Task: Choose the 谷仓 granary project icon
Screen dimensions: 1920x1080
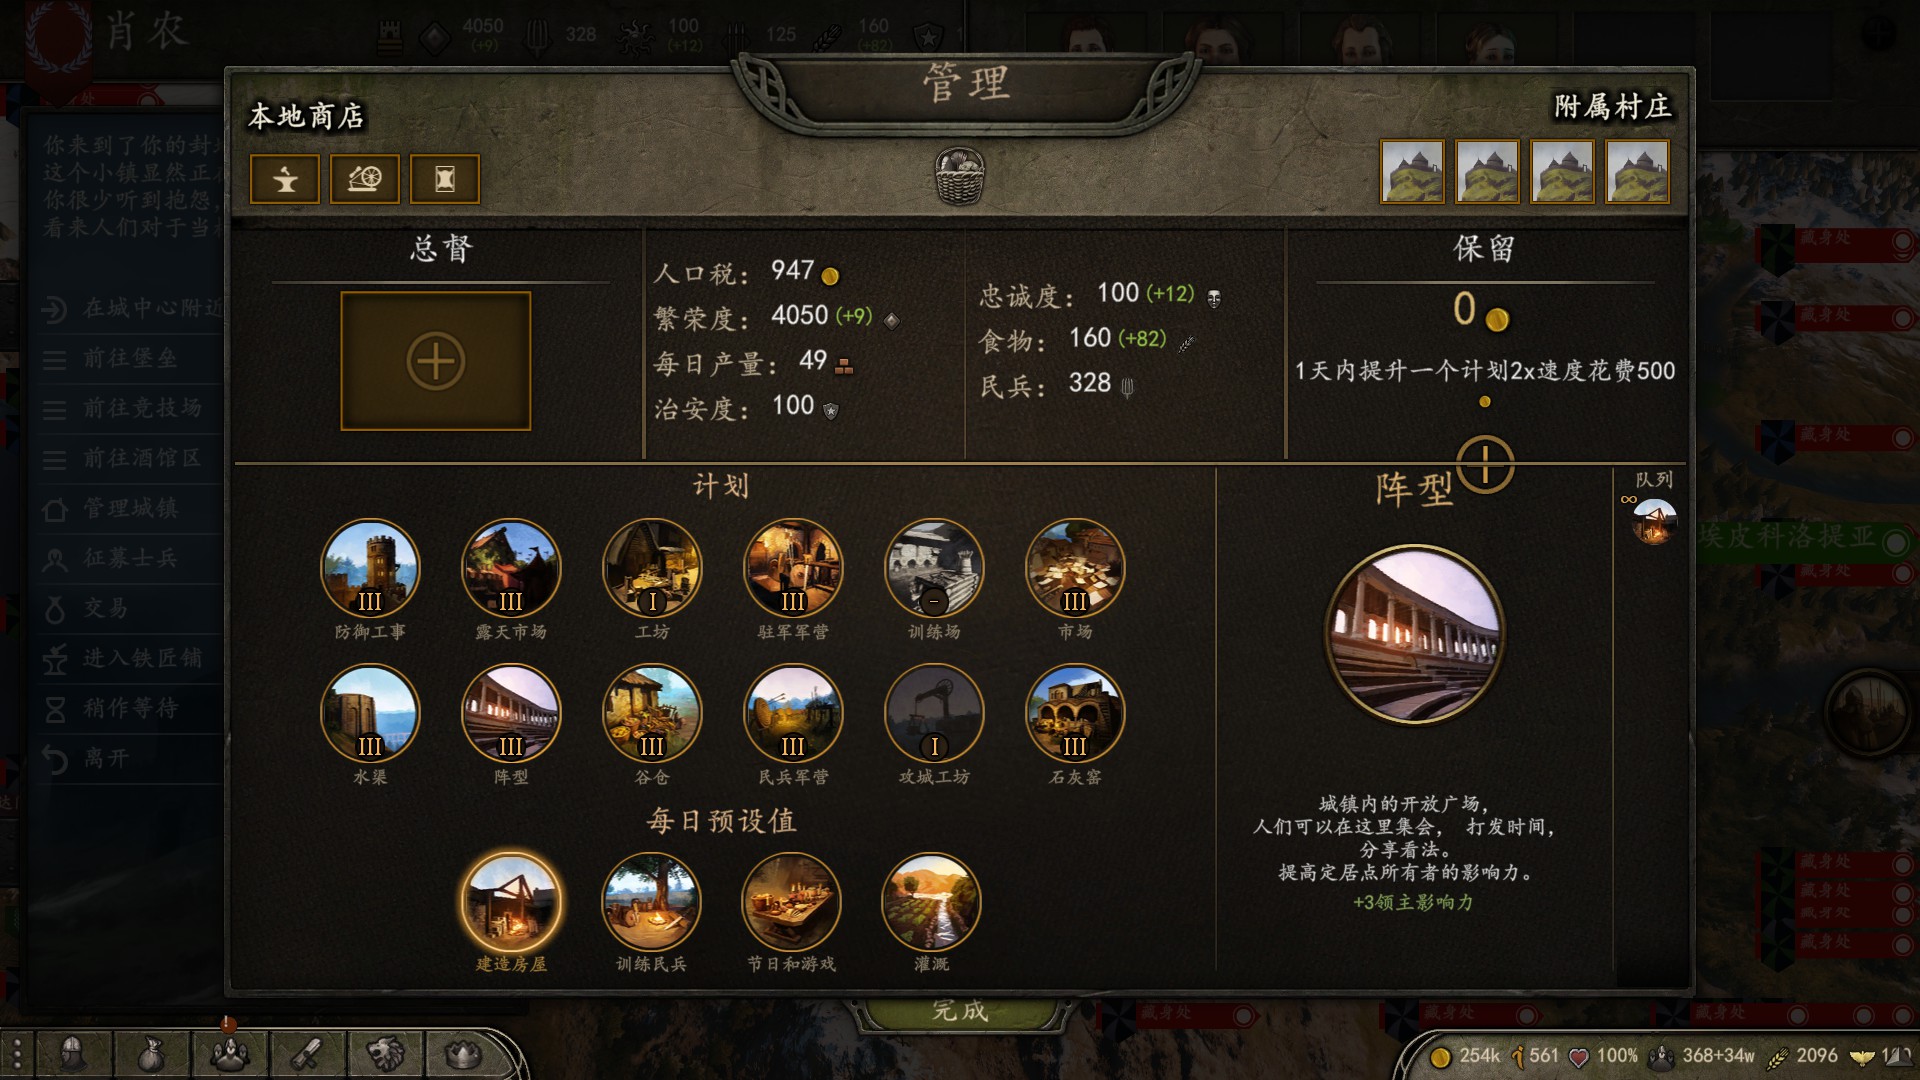Action: 652,713
